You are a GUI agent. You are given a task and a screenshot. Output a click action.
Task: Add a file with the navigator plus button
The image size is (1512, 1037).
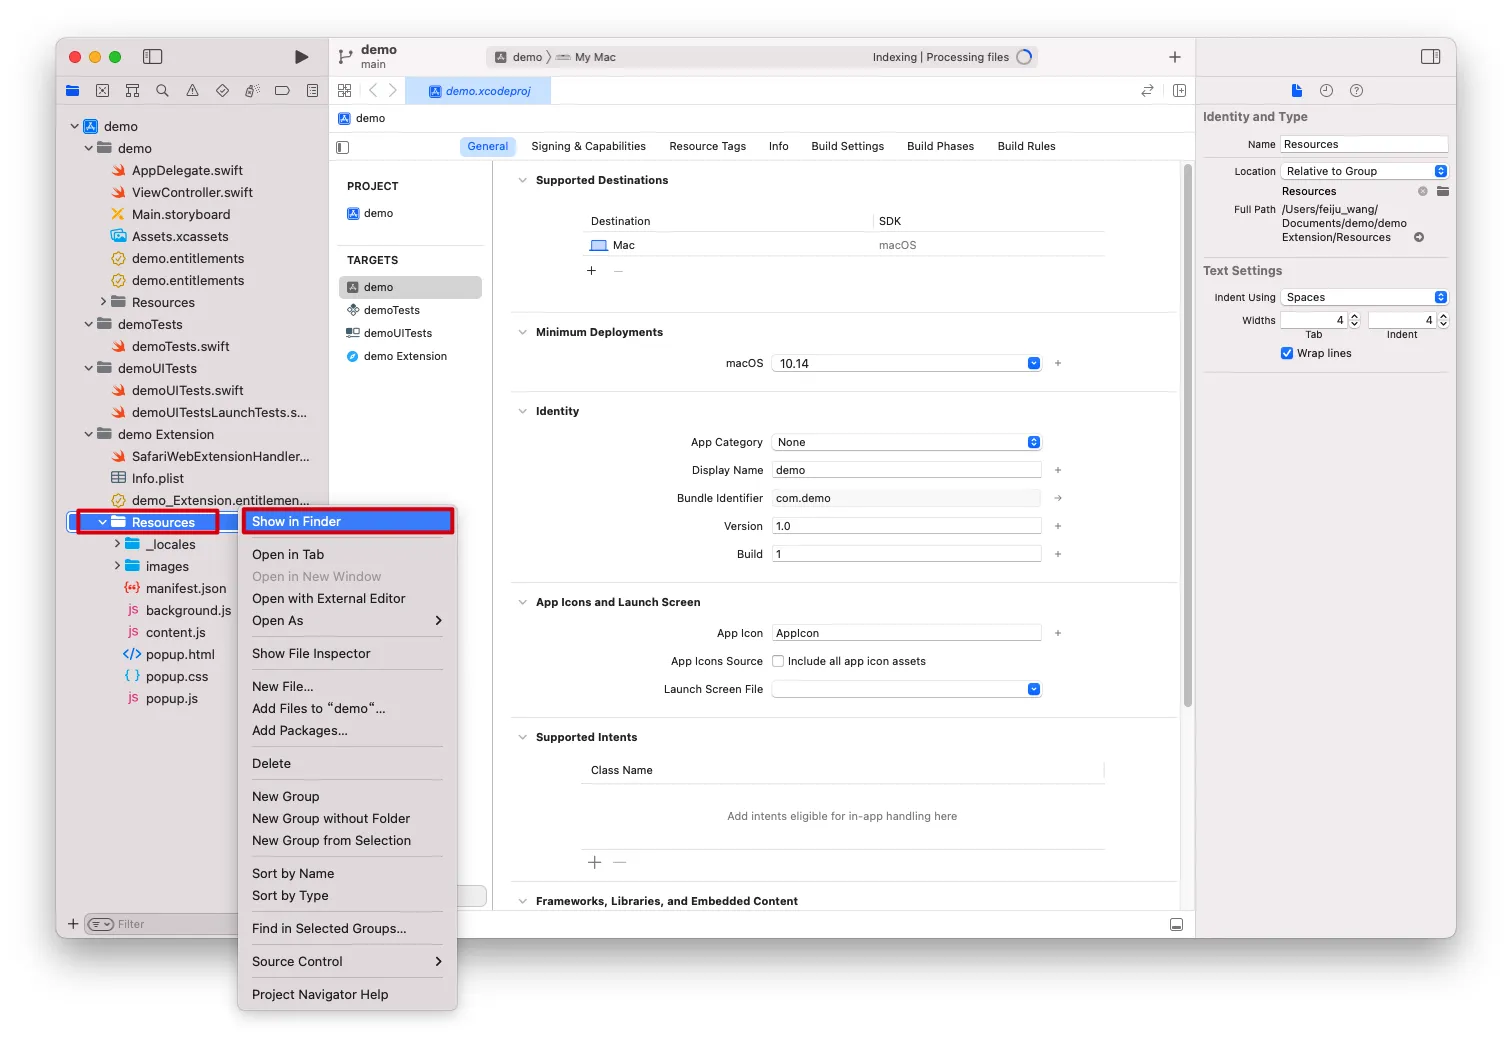click(x=73, y=924)
